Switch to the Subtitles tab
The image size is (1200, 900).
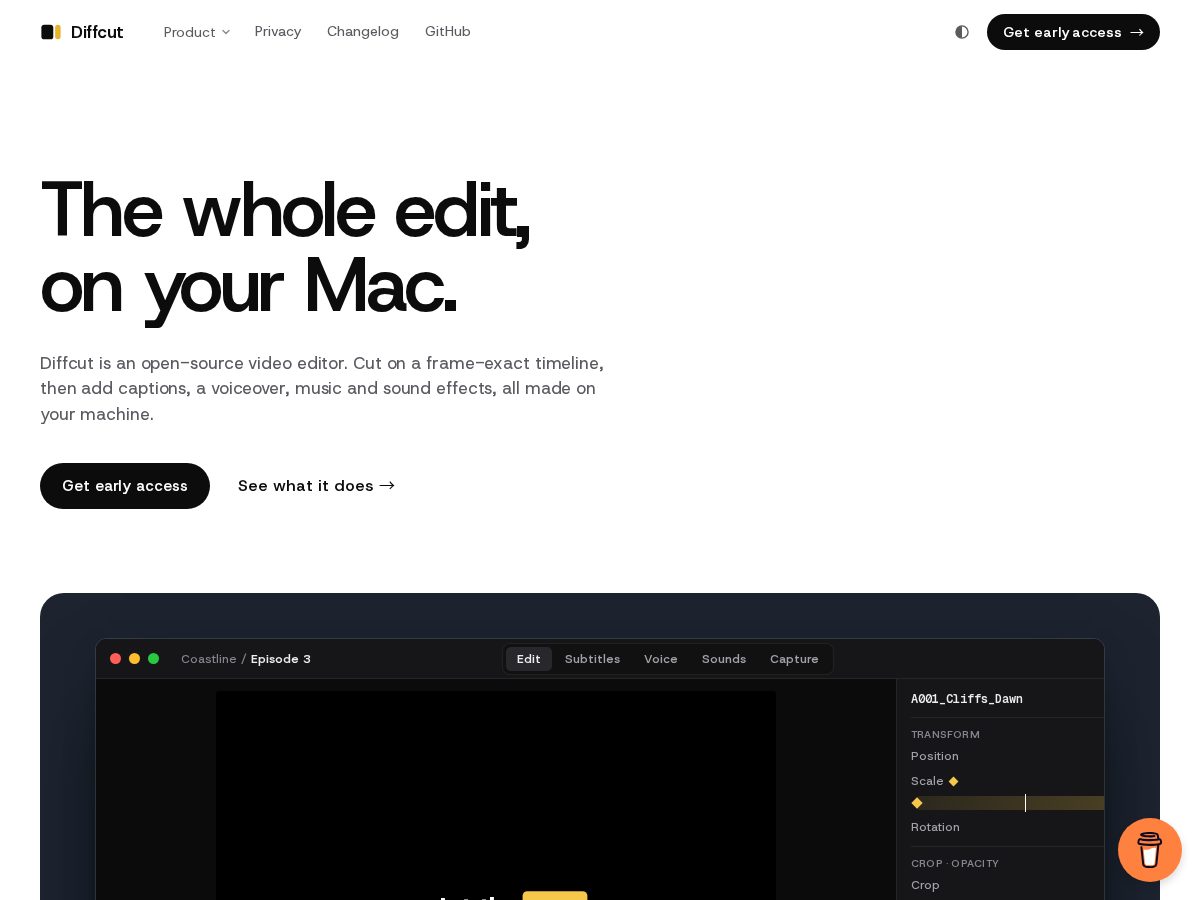pyautogui.click(x=592, y=659)
